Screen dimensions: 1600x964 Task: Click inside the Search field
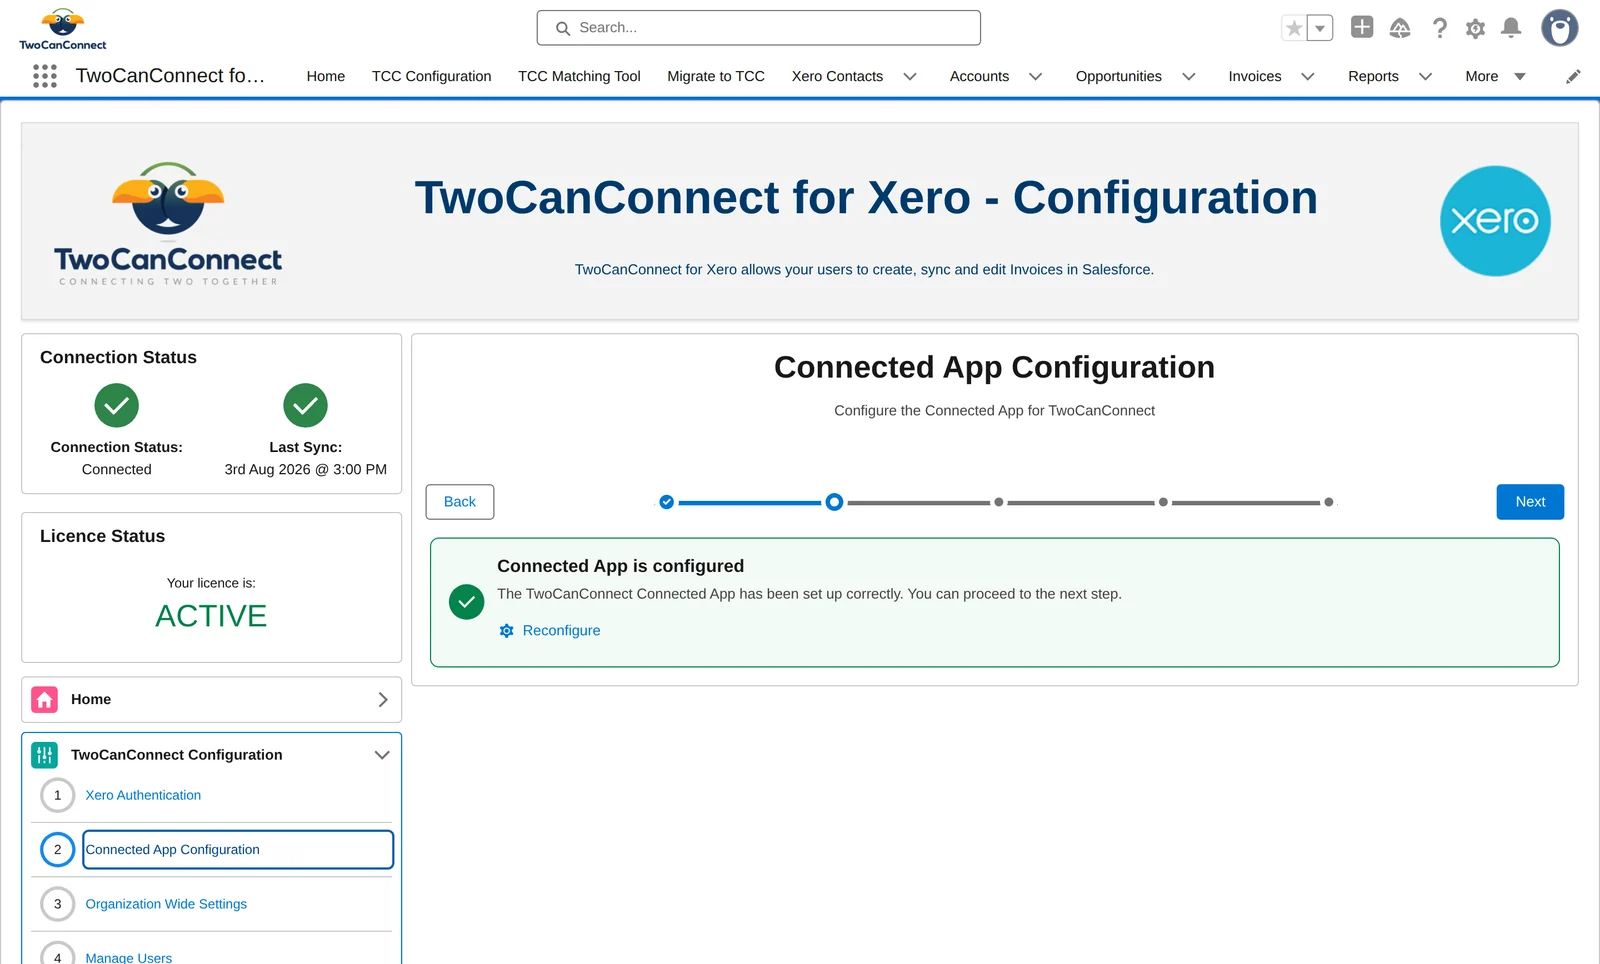[x=758, y=28]
